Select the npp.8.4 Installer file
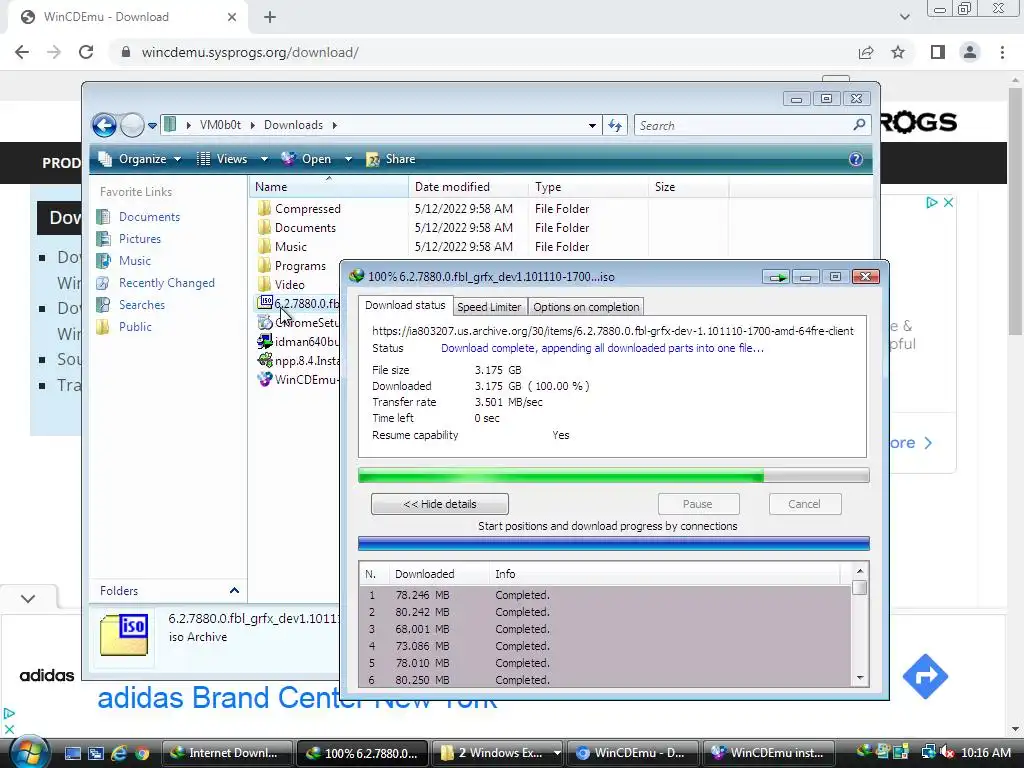1024x768 pixels. pos(298,360)
